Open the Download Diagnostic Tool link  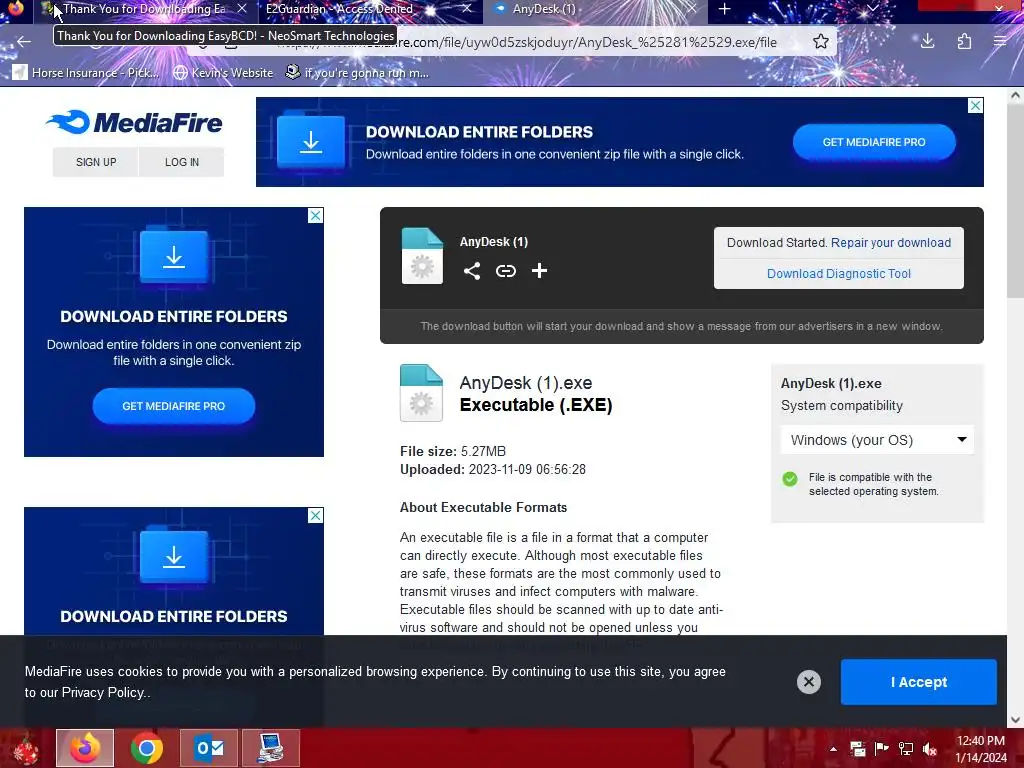click(x=839, y=274)
